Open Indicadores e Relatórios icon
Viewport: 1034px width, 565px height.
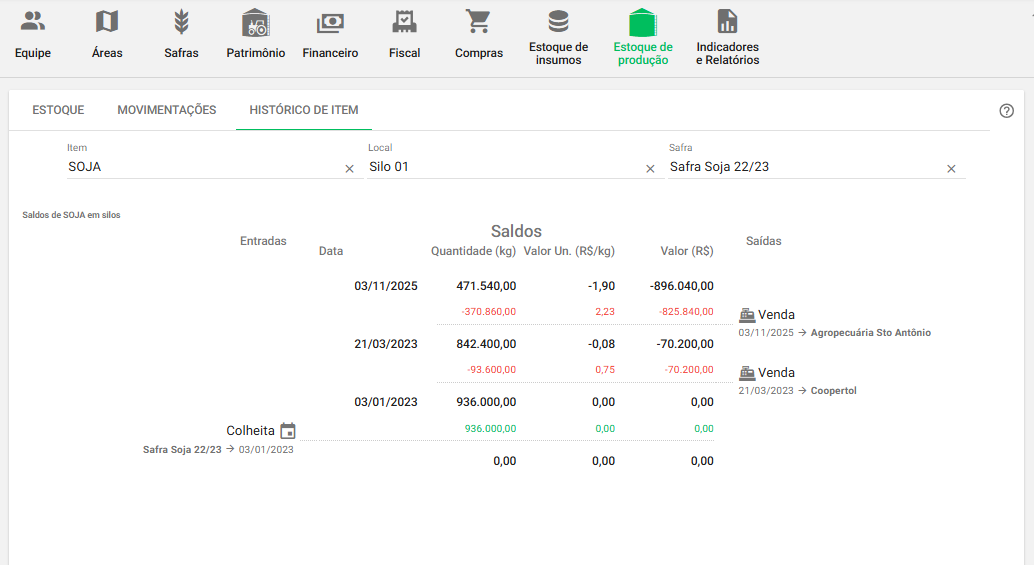pyautogui.click(x=727, y=22)
